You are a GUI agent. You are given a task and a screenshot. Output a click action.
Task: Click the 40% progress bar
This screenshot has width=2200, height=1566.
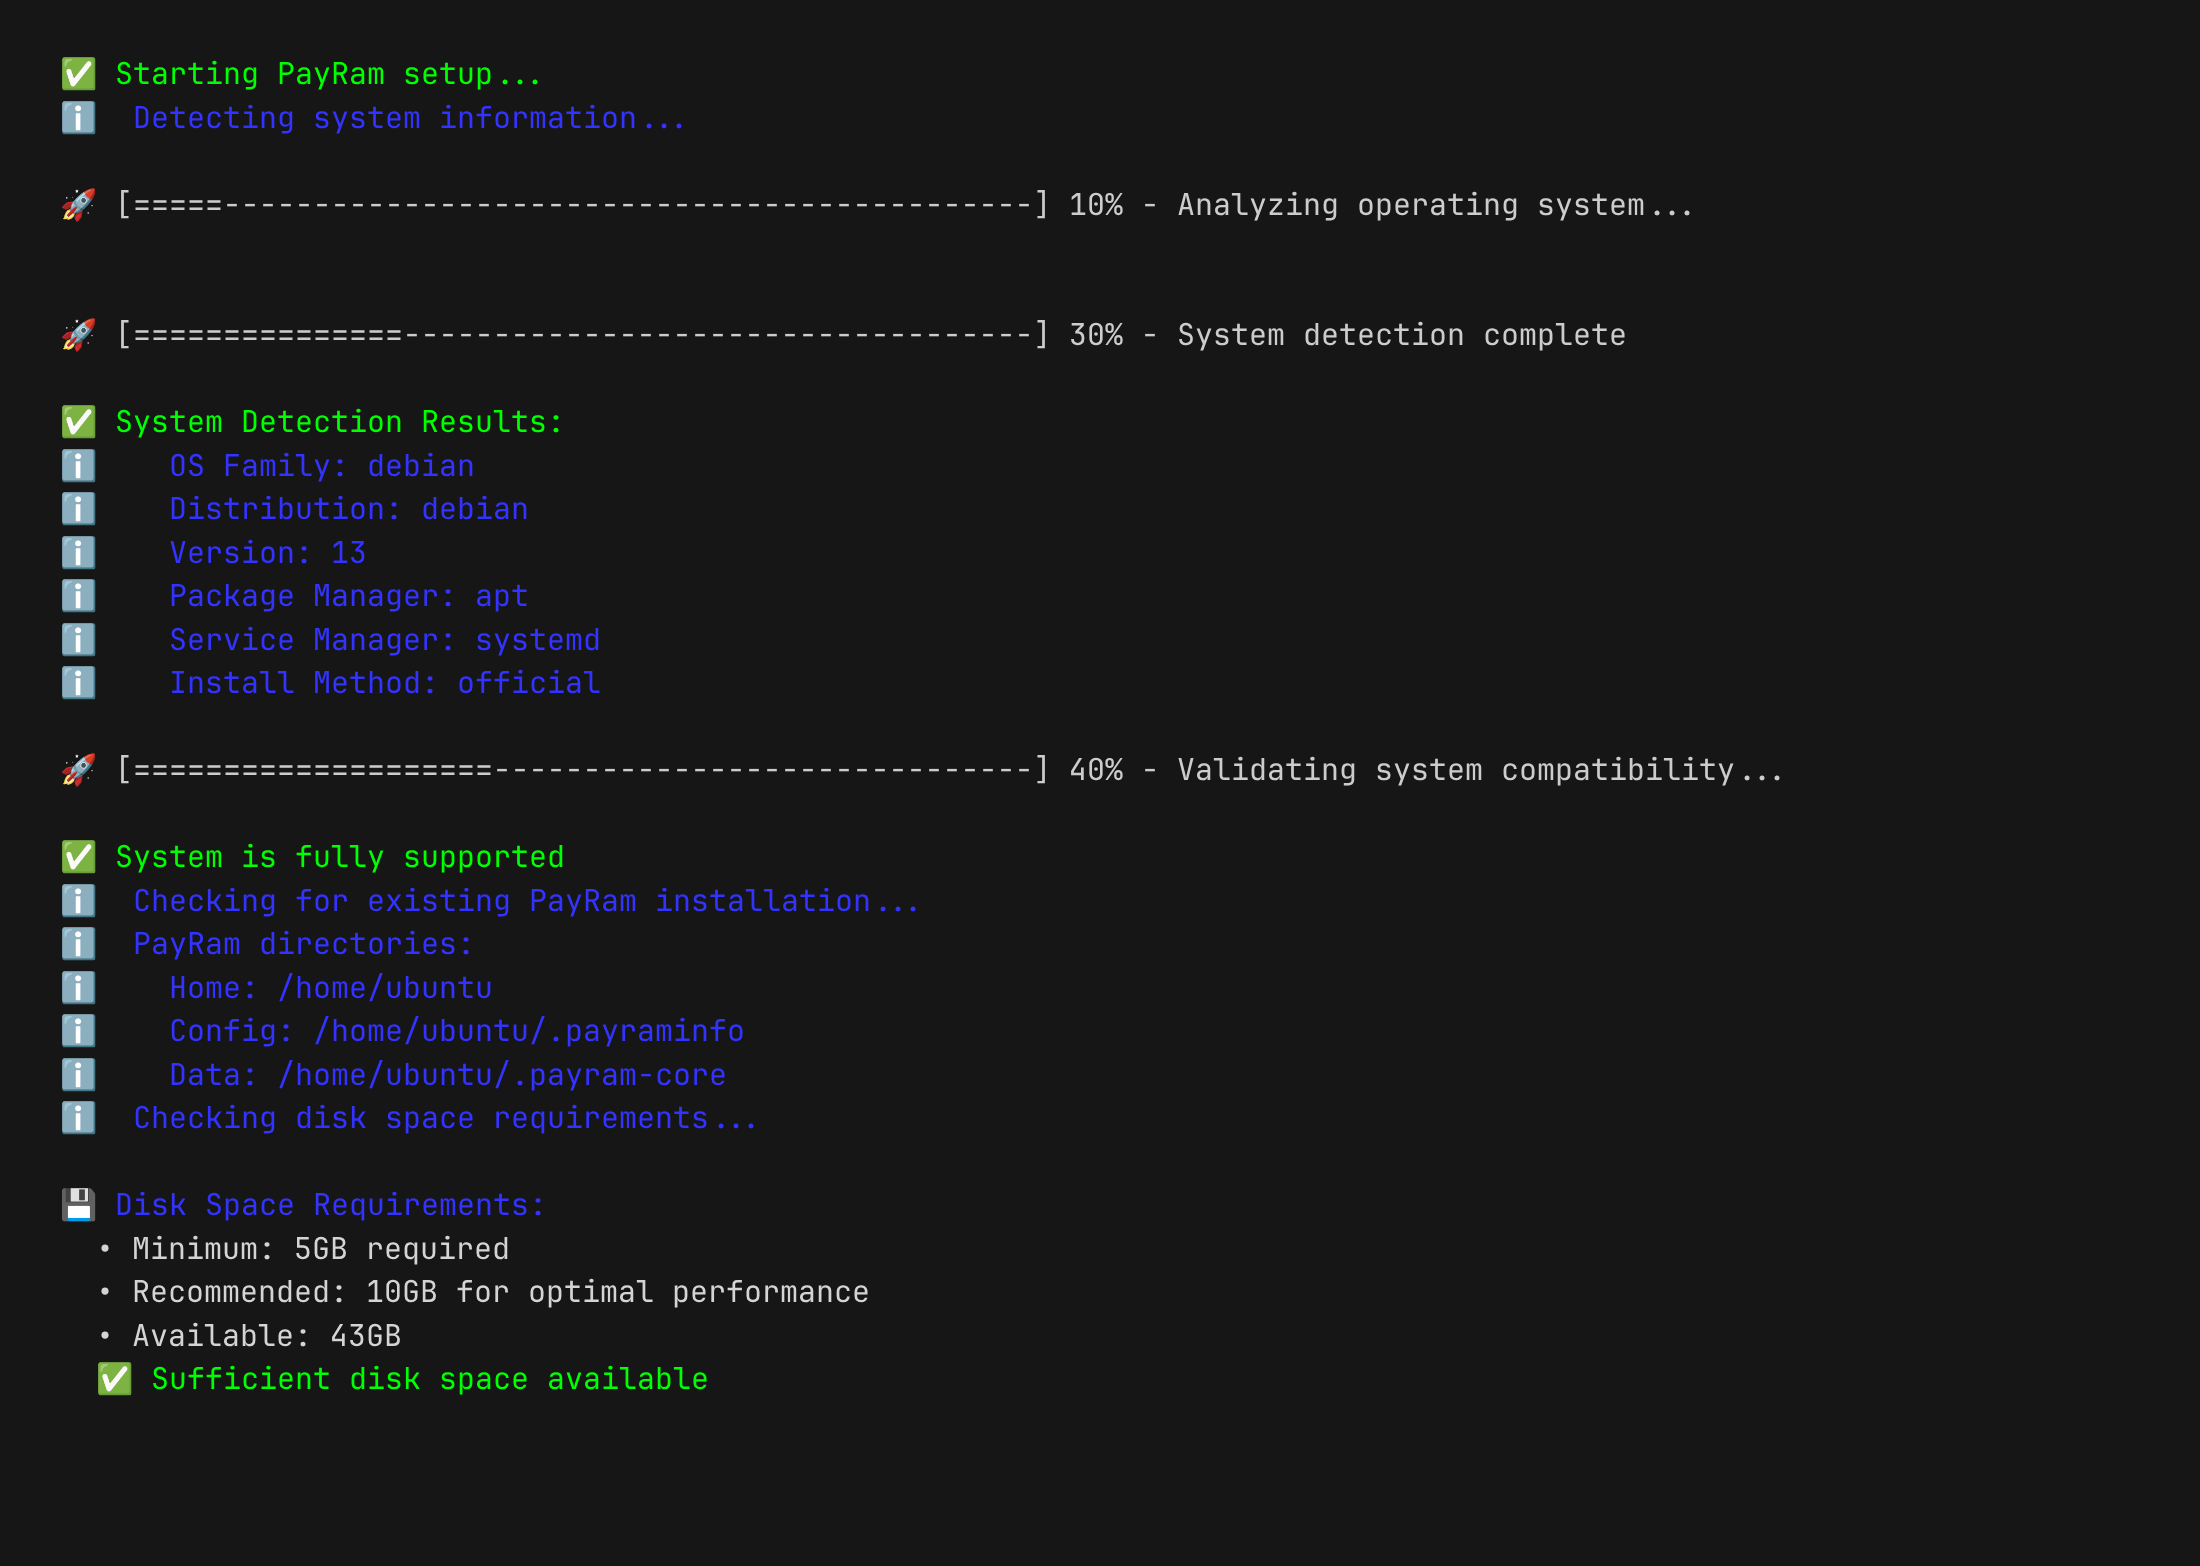[x=583, y=770]
